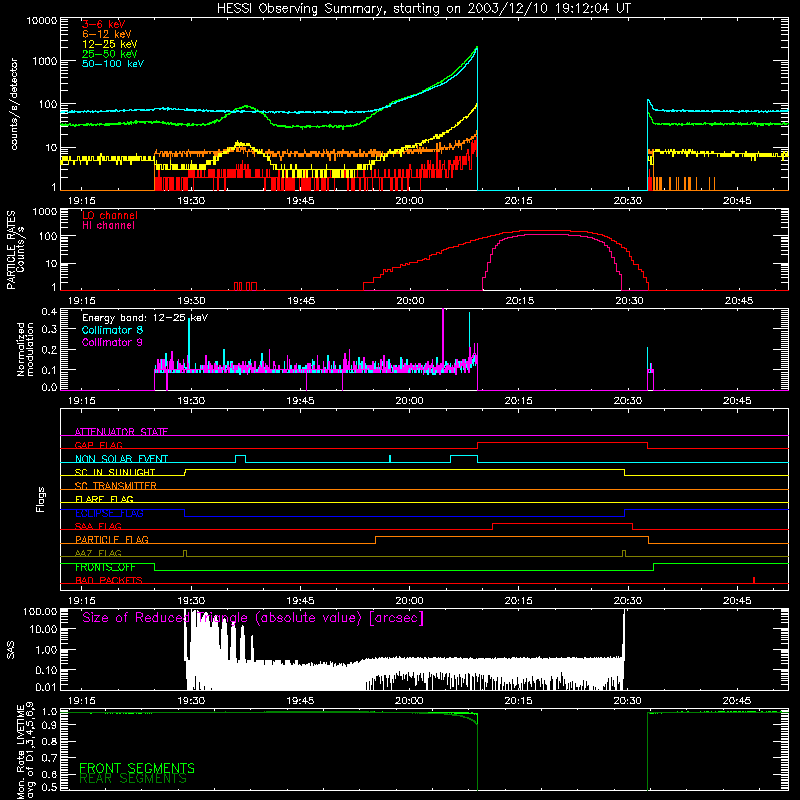The width and height of the screenshot is (800, 800).
Task: Click the GAP FLAG label
Action: click(x=98, y=445)
